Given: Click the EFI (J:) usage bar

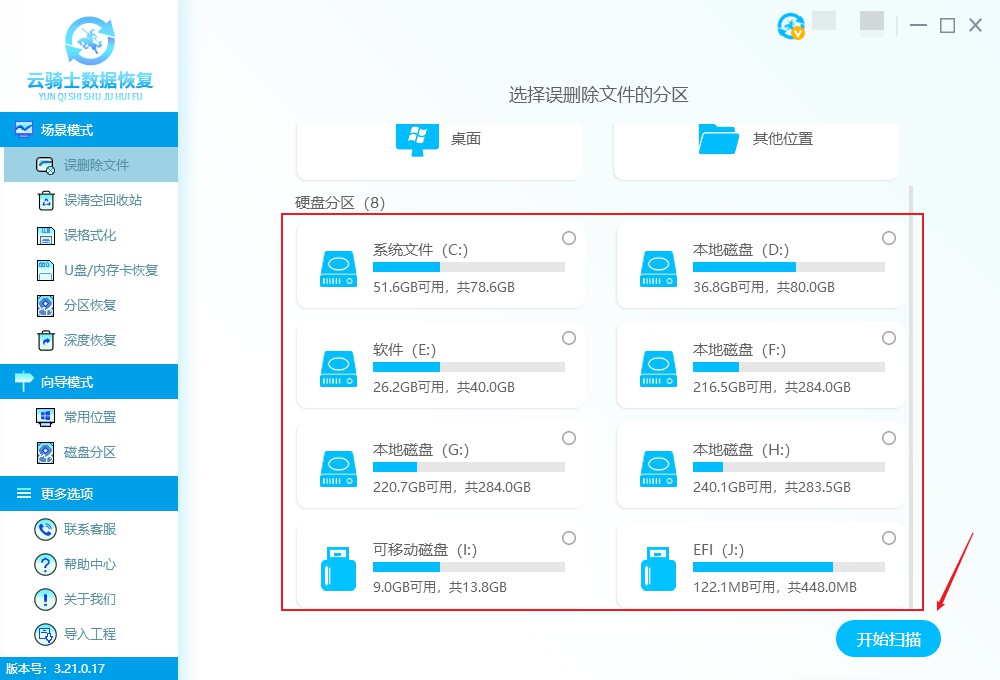Looking at the screenshot, I should click(x=789, y=567).
